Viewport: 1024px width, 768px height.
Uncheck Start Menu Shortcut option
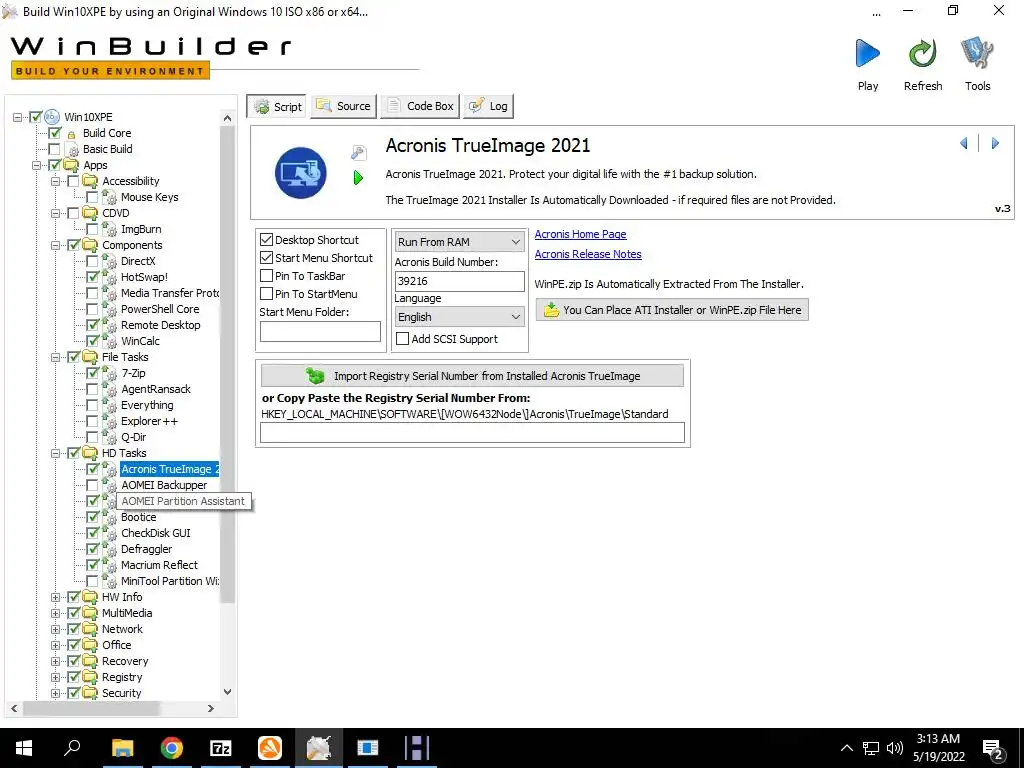click(x=266, y=258)
